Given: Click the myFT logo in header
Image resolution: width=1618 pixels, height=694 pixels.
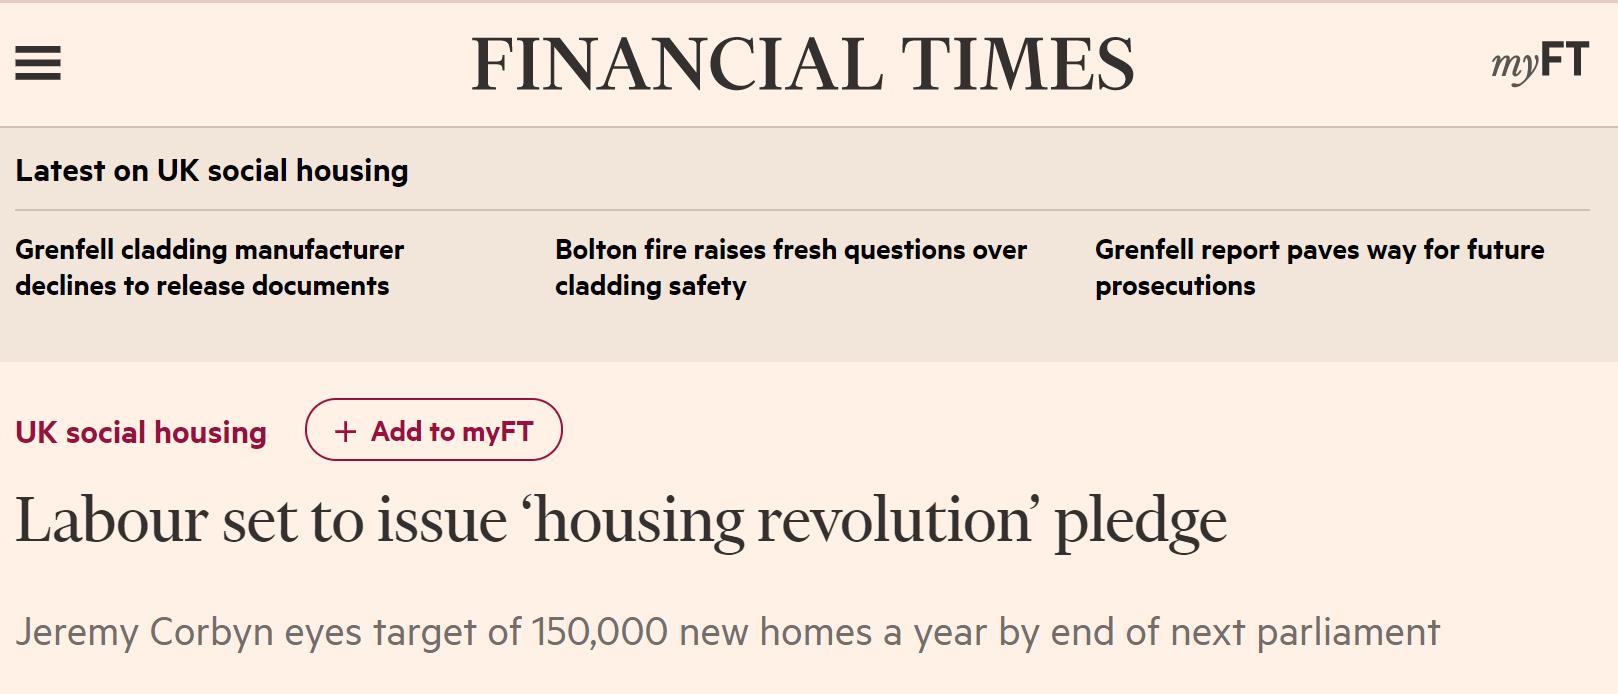Looking at the screenshot, I should coord(1539,64).
